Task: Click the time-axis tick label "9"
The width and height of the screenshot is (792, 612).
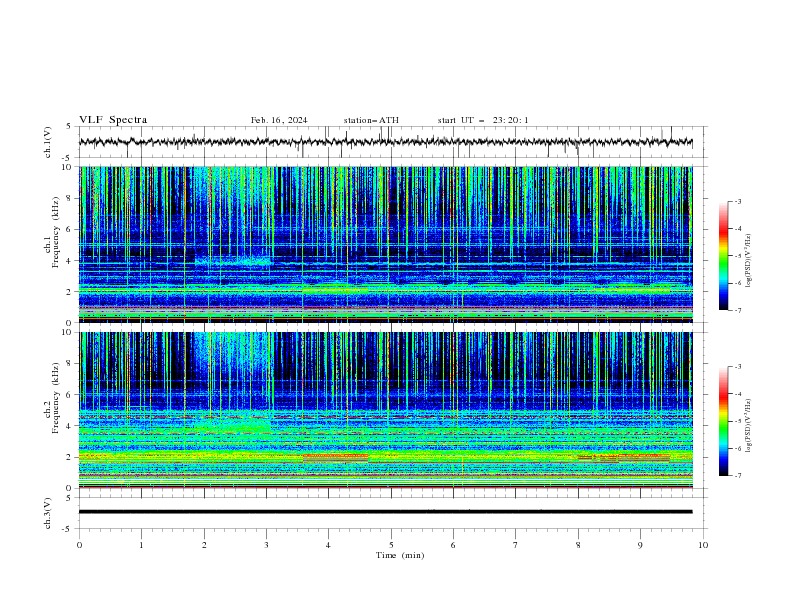Action: (640, 545)
